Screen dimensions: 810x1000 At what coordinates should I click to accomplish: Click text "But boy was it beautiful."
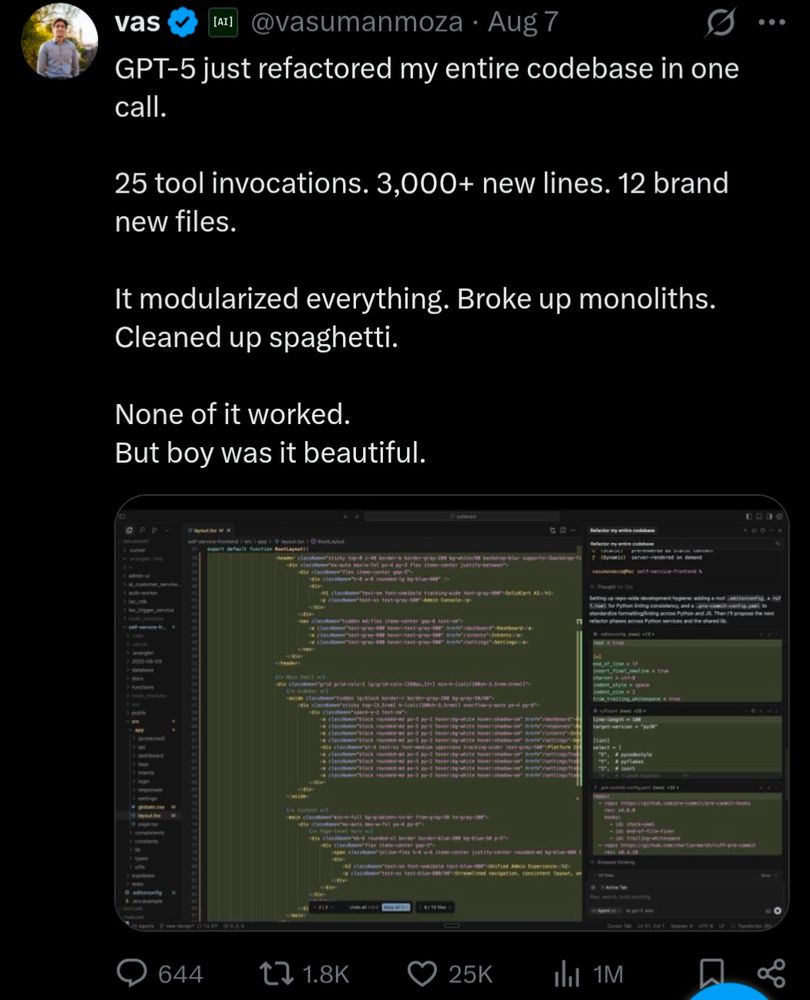[x=270, y=453]
